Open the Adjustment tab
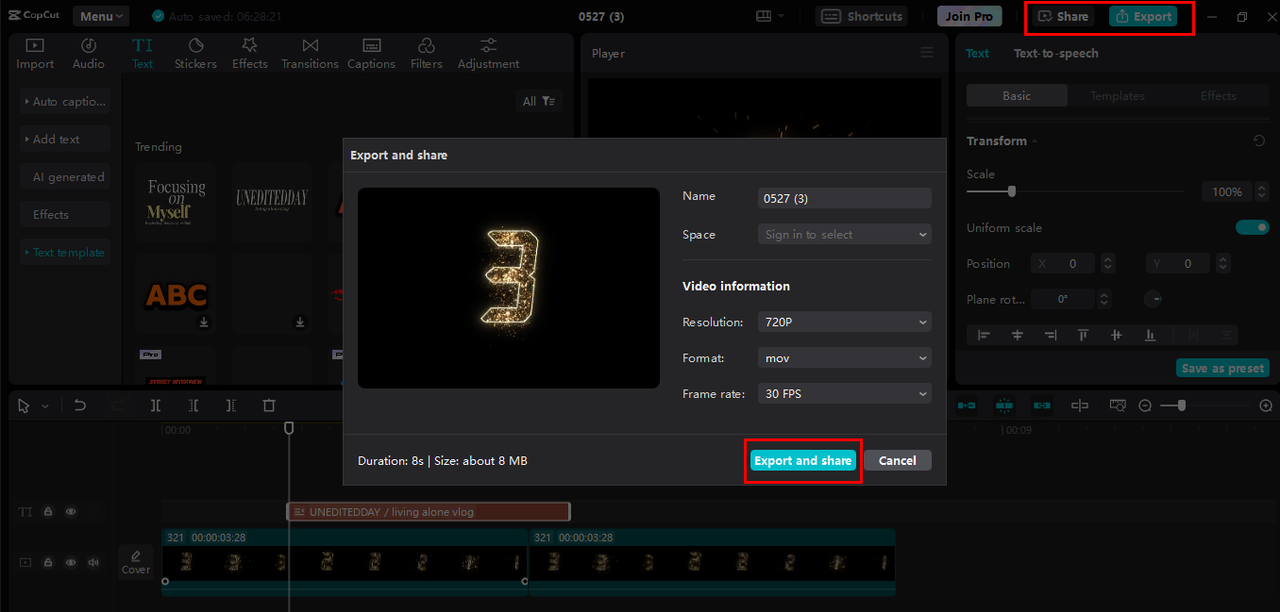 click(488, 54)
